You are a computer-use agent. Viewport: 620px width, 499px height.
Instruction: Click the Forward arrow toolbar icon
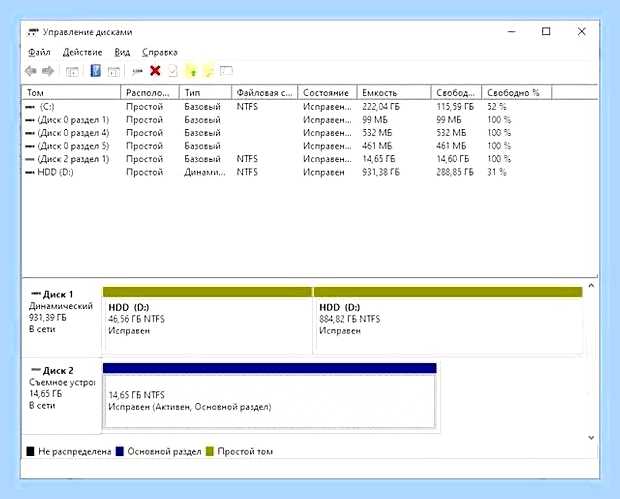48,71
